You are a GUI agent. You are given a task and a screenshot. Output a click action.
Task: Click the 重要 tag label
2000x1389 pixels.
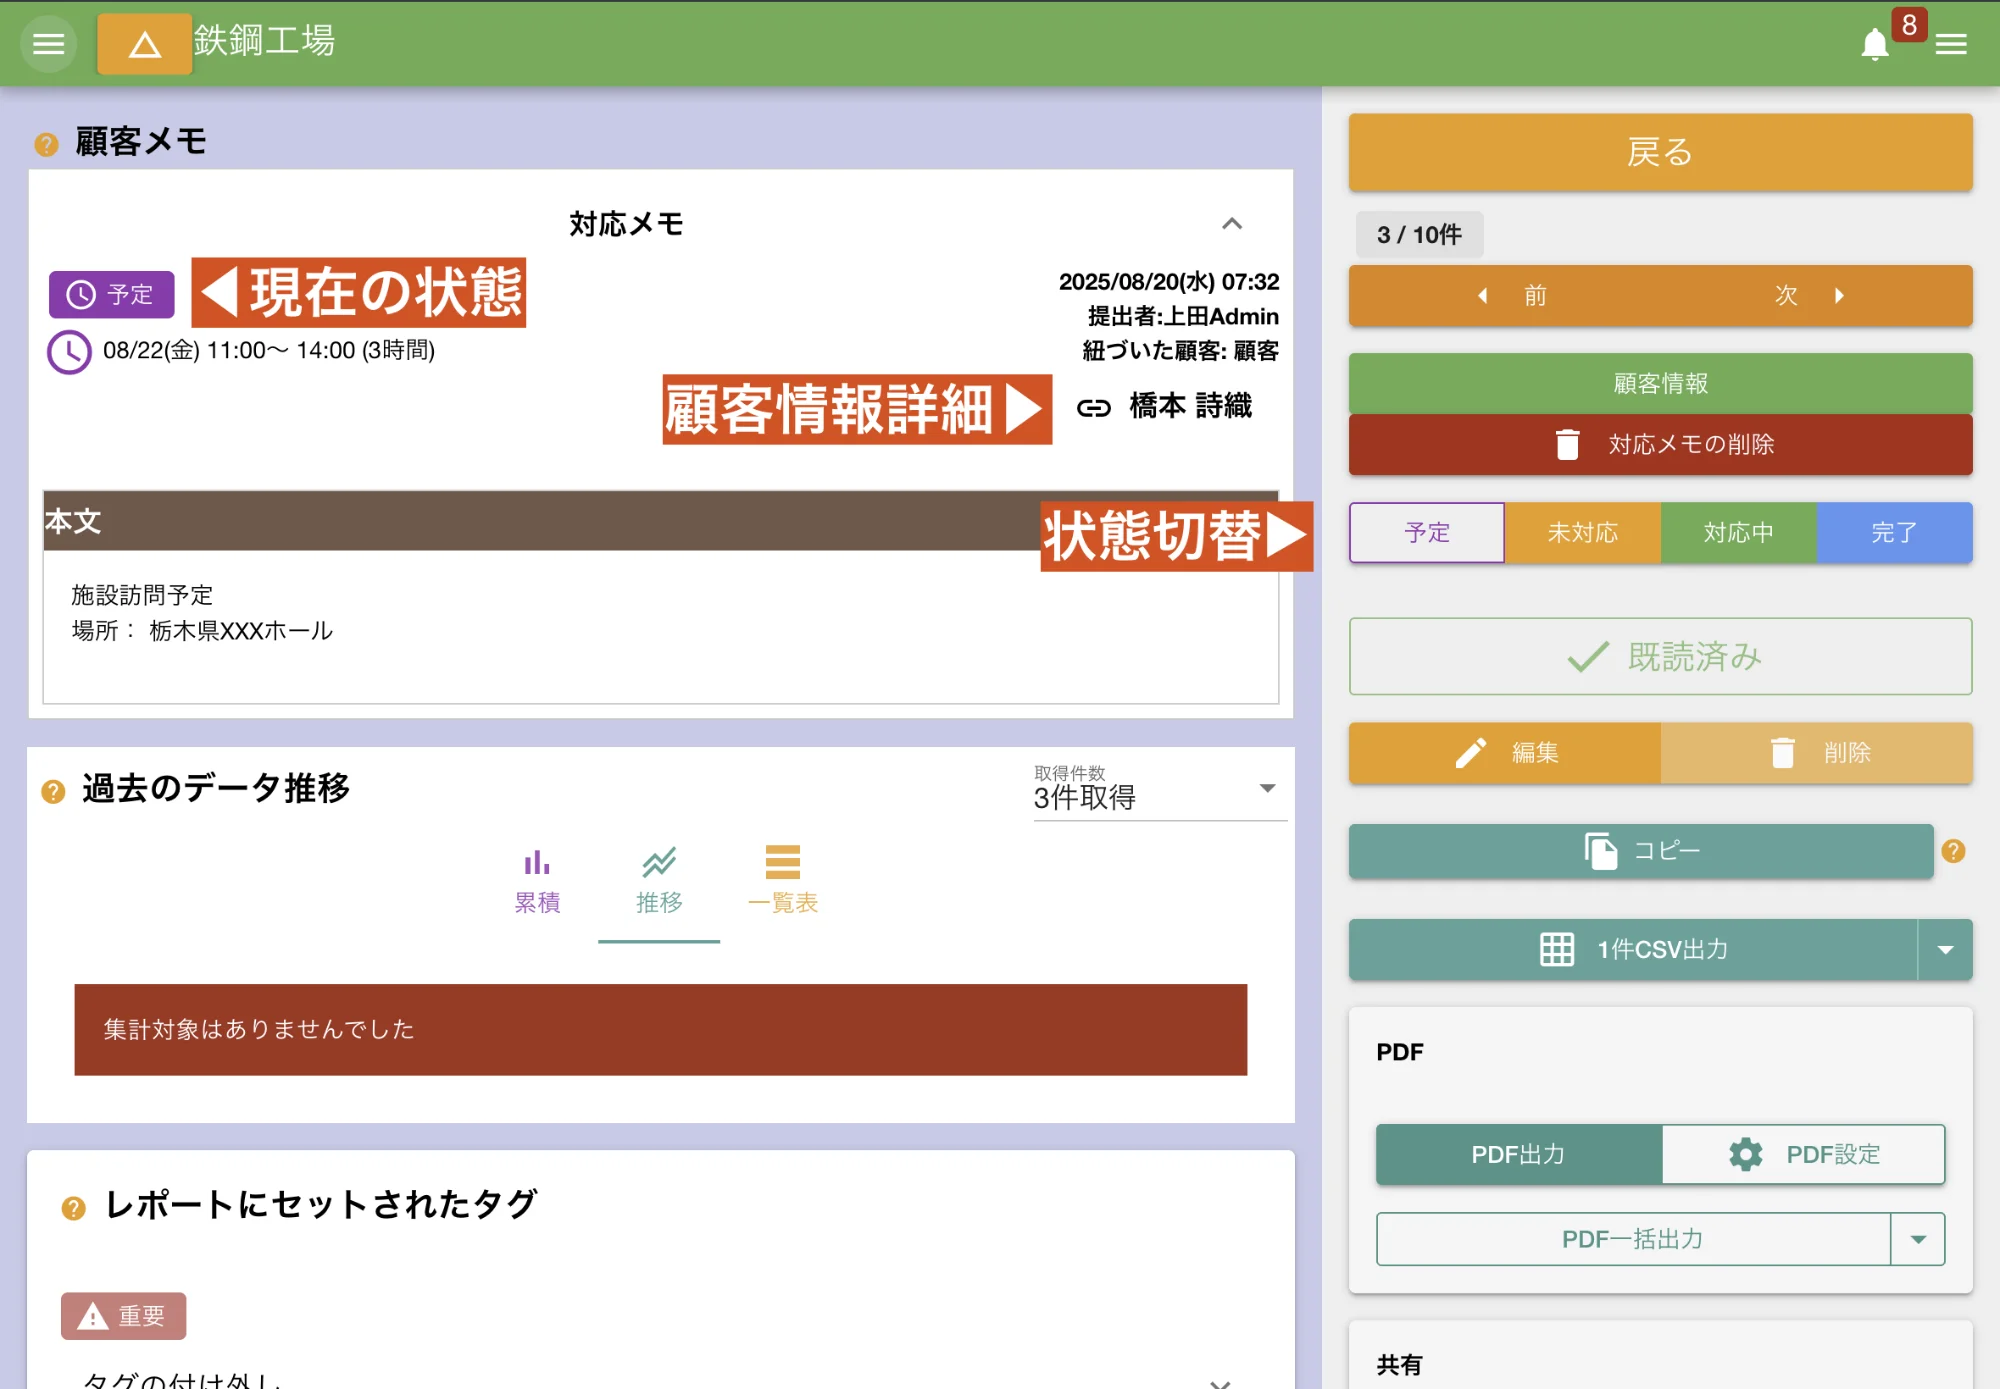122,1316
